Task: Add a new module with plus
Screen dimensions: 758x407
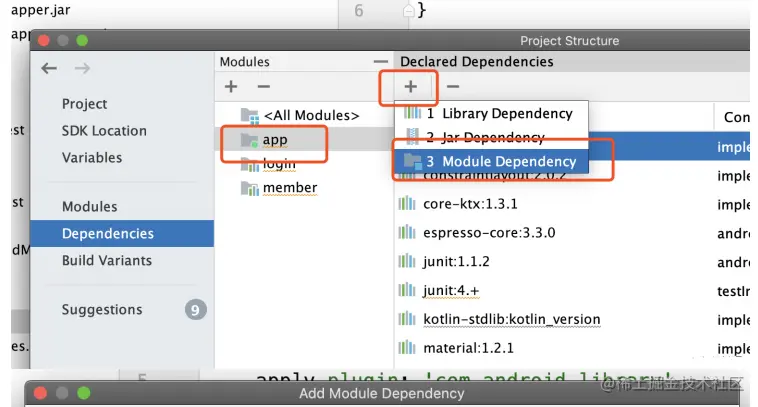Action: coord(231,87)
